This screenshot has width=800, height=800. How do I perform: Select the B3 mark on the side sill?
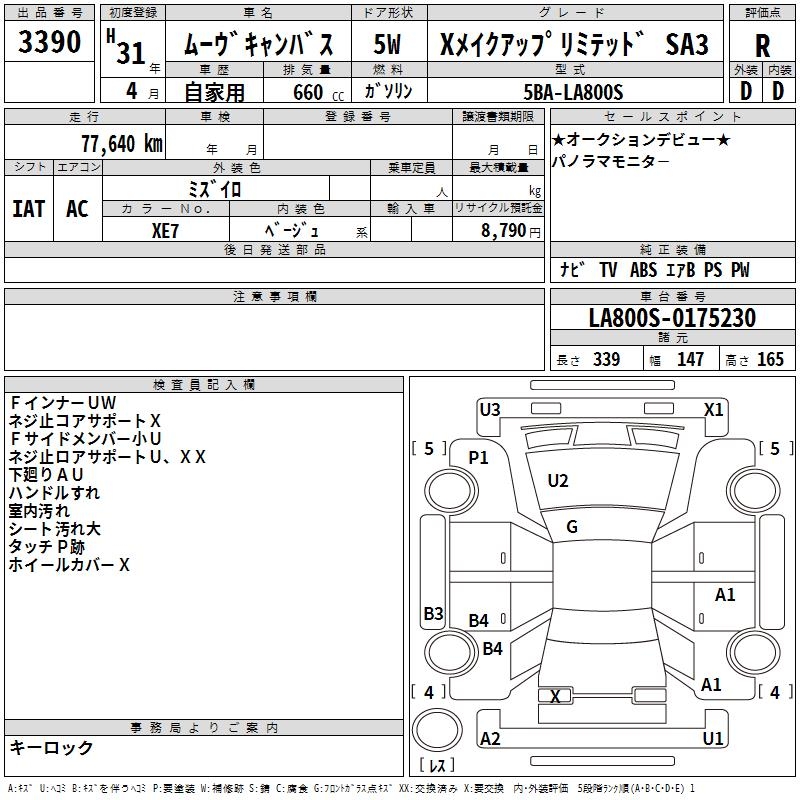434,613
